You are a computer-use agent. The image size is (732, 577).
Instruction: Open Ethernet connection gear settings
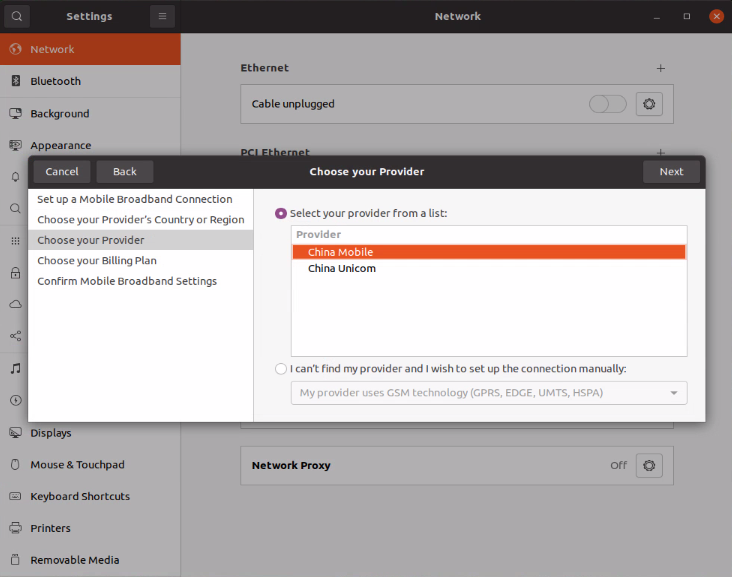(649, 104)
